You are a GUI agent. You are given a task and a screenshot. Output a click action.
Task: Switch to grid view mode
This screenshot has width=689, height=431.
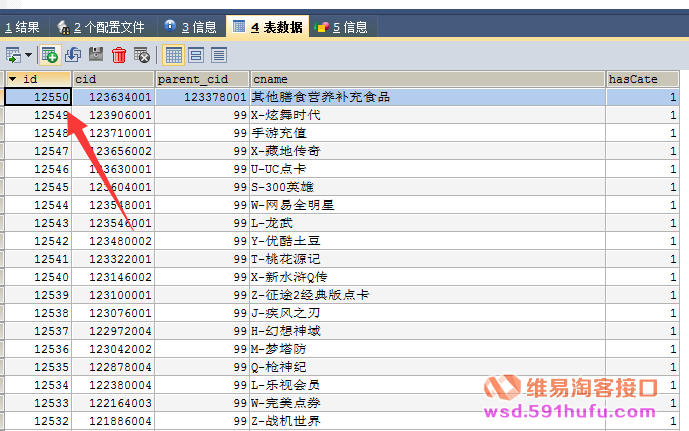pos(173,55)
